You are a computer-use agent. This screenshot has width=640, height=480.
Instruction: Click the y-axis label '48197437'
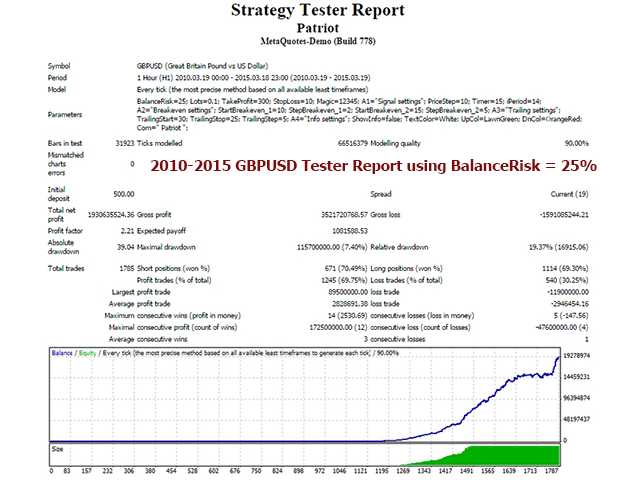[x=576, y=420]
